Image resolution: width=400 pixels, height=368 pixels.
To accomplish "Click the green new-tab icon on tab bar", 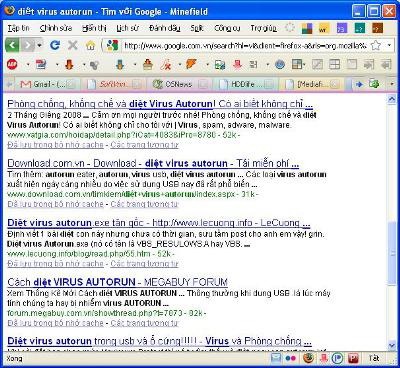I will (x=374, y=84).
